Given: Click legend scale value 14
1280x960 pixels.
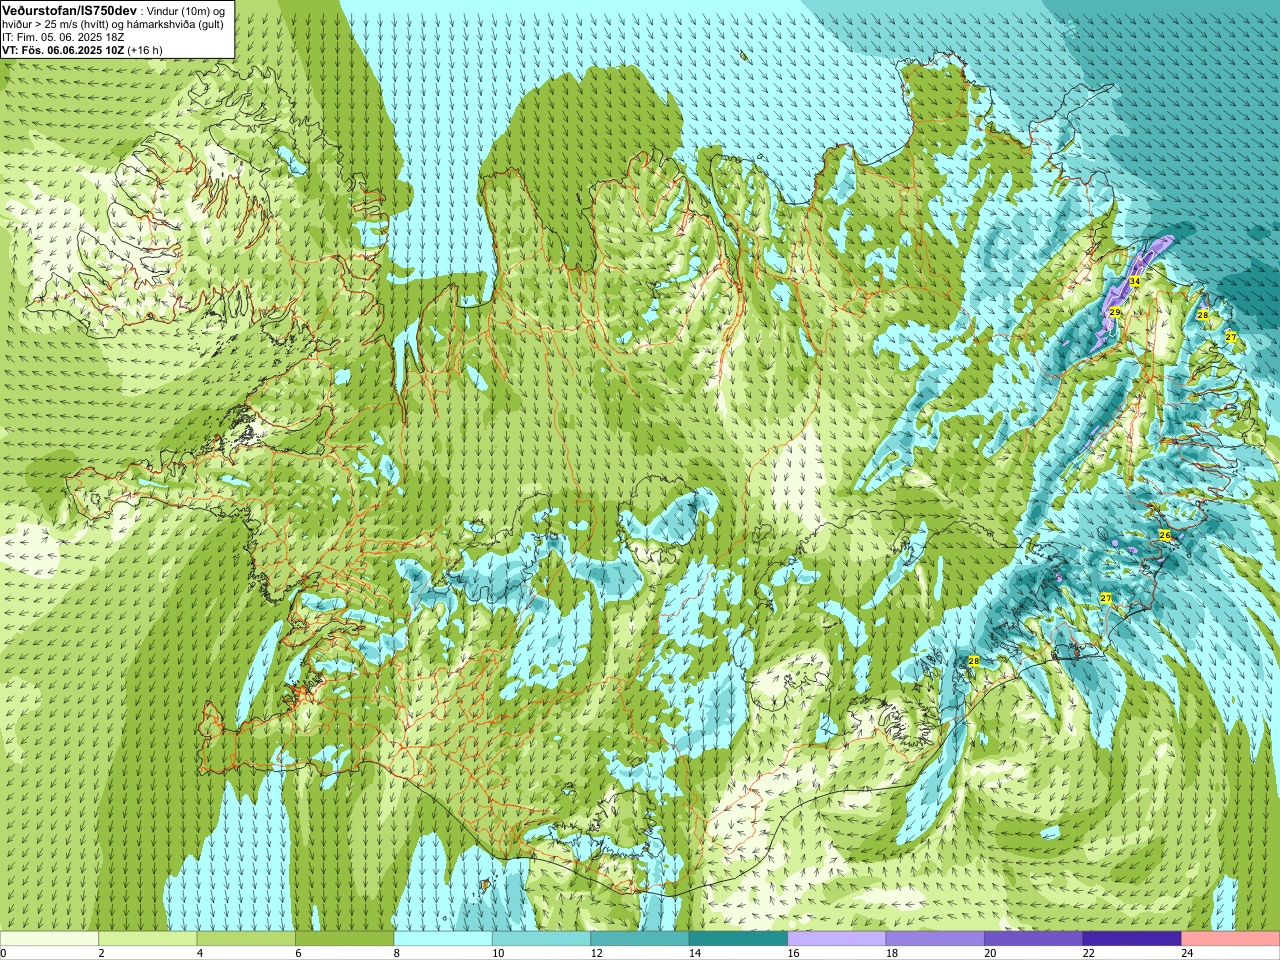Looking at the screenshot, I should (x=695, y=953).
